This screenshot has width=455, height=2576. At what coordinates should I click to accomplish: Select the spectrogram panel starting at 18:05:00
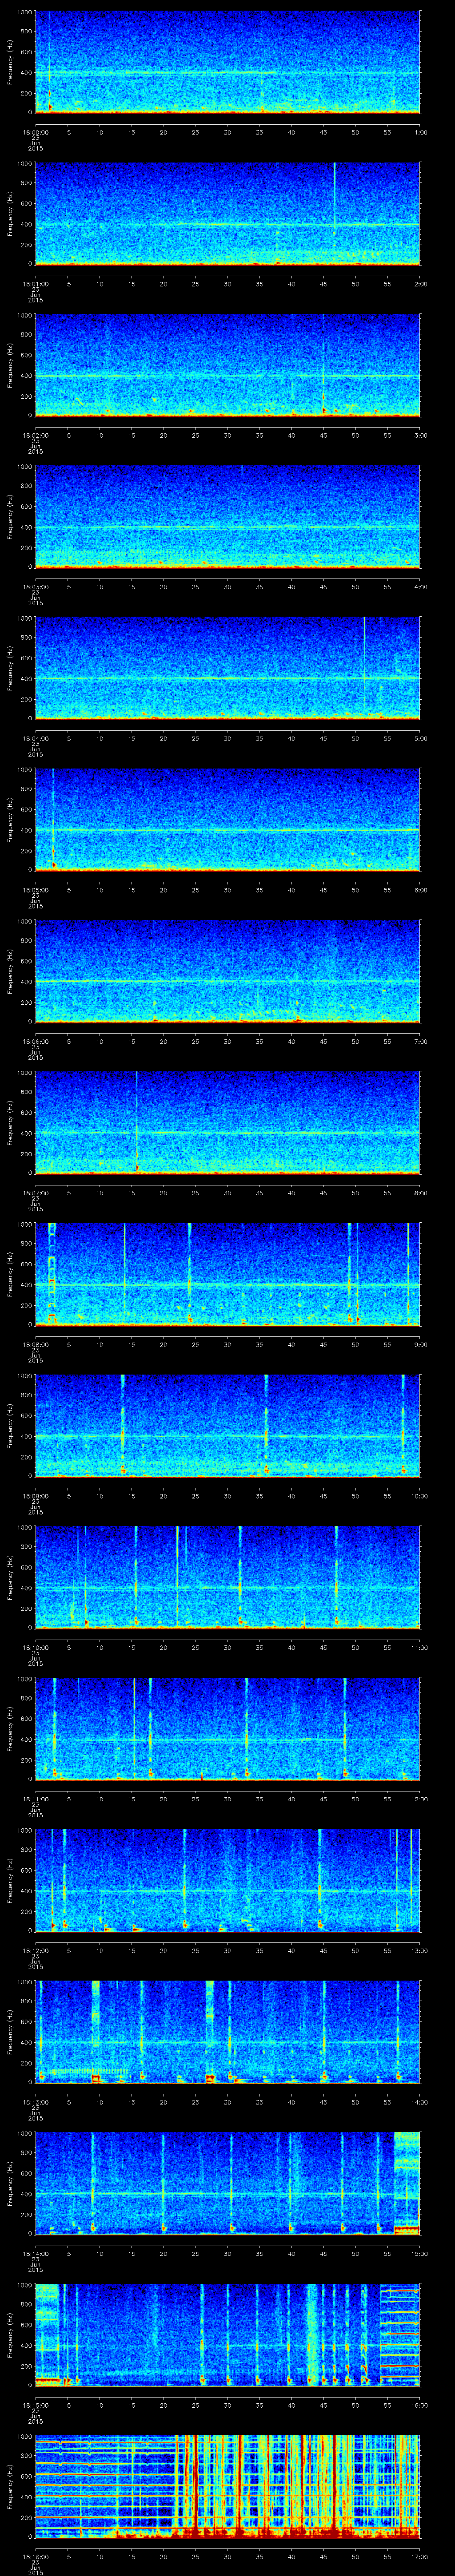point(228,820)
